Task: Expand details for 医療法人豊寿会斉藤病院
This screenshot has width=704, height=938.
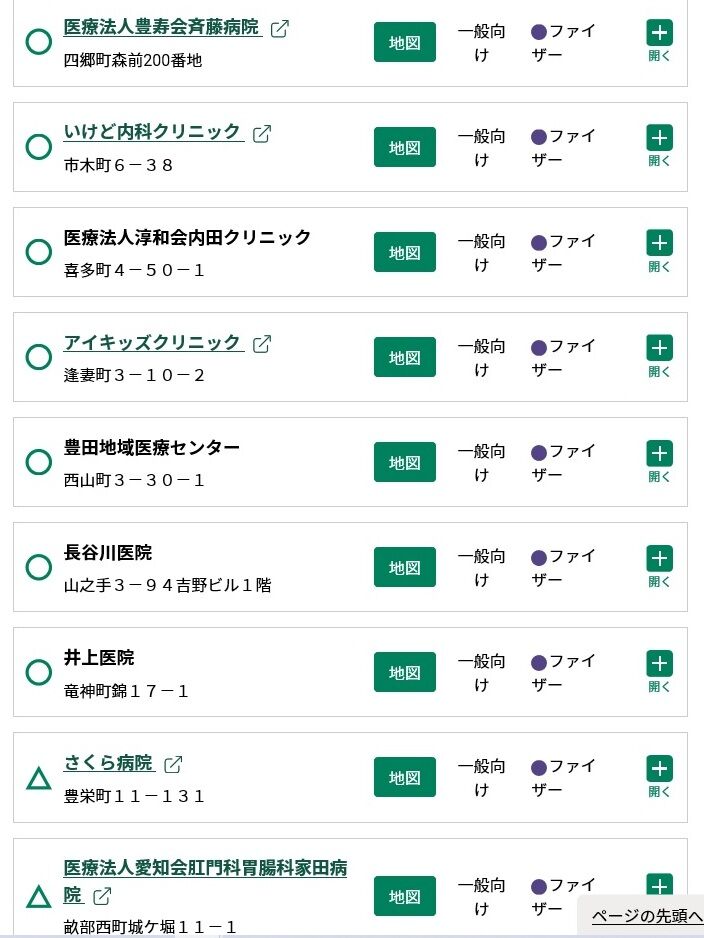Action: click(x=659, y=33)
